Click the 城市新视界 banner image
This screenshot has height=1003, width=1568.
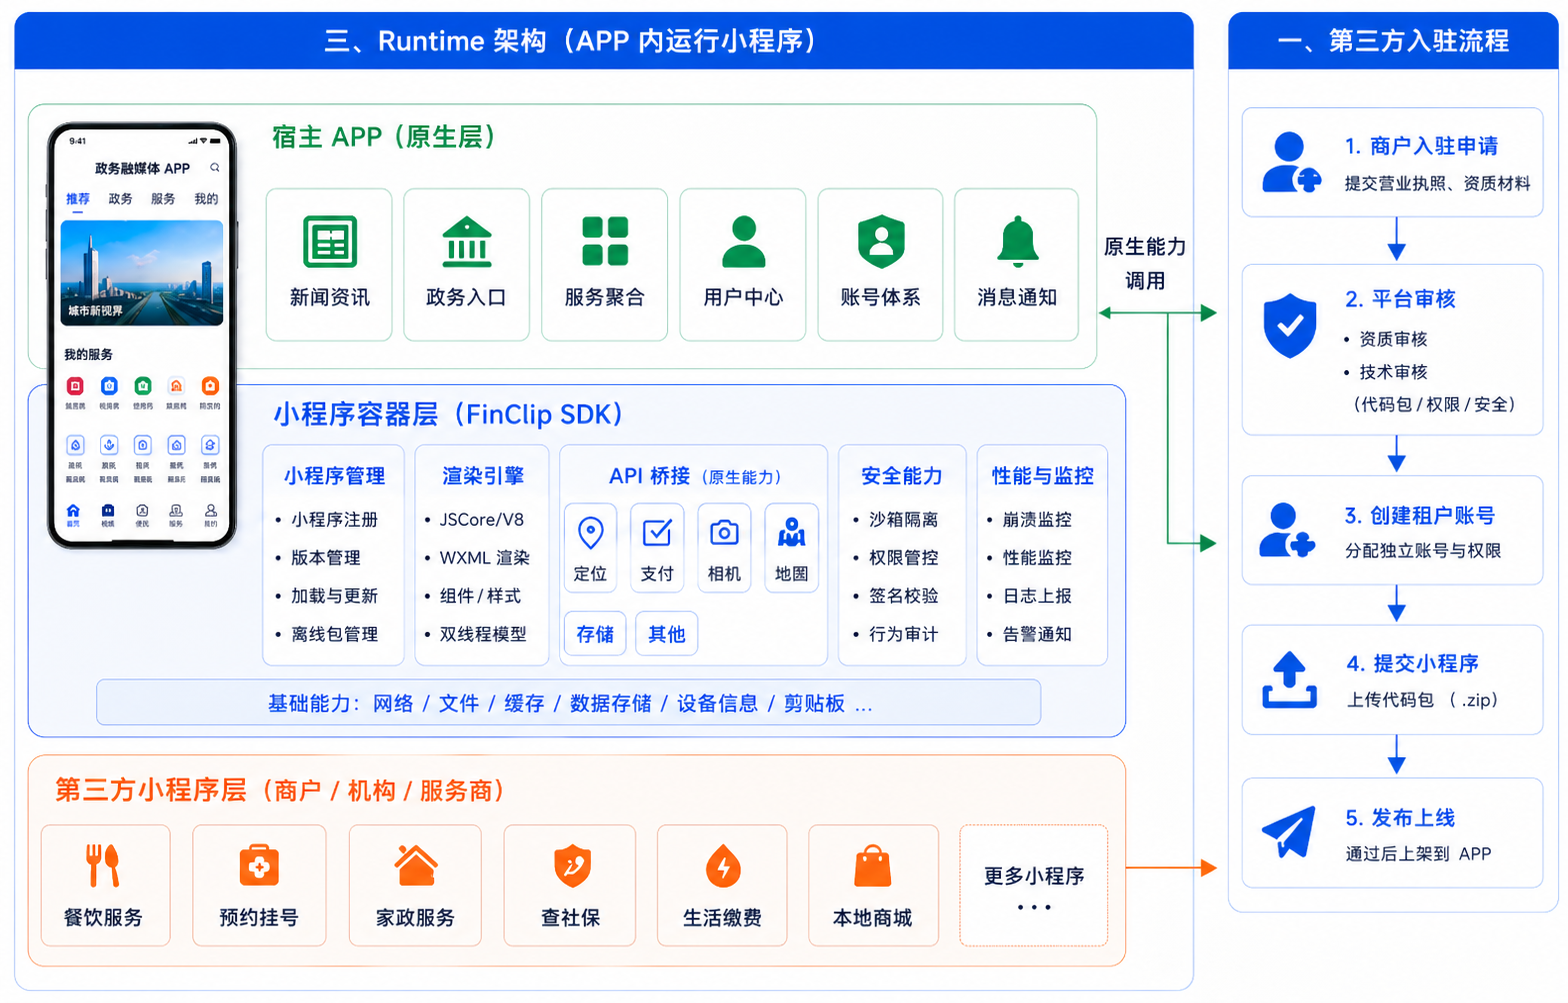tap(142, 273)
